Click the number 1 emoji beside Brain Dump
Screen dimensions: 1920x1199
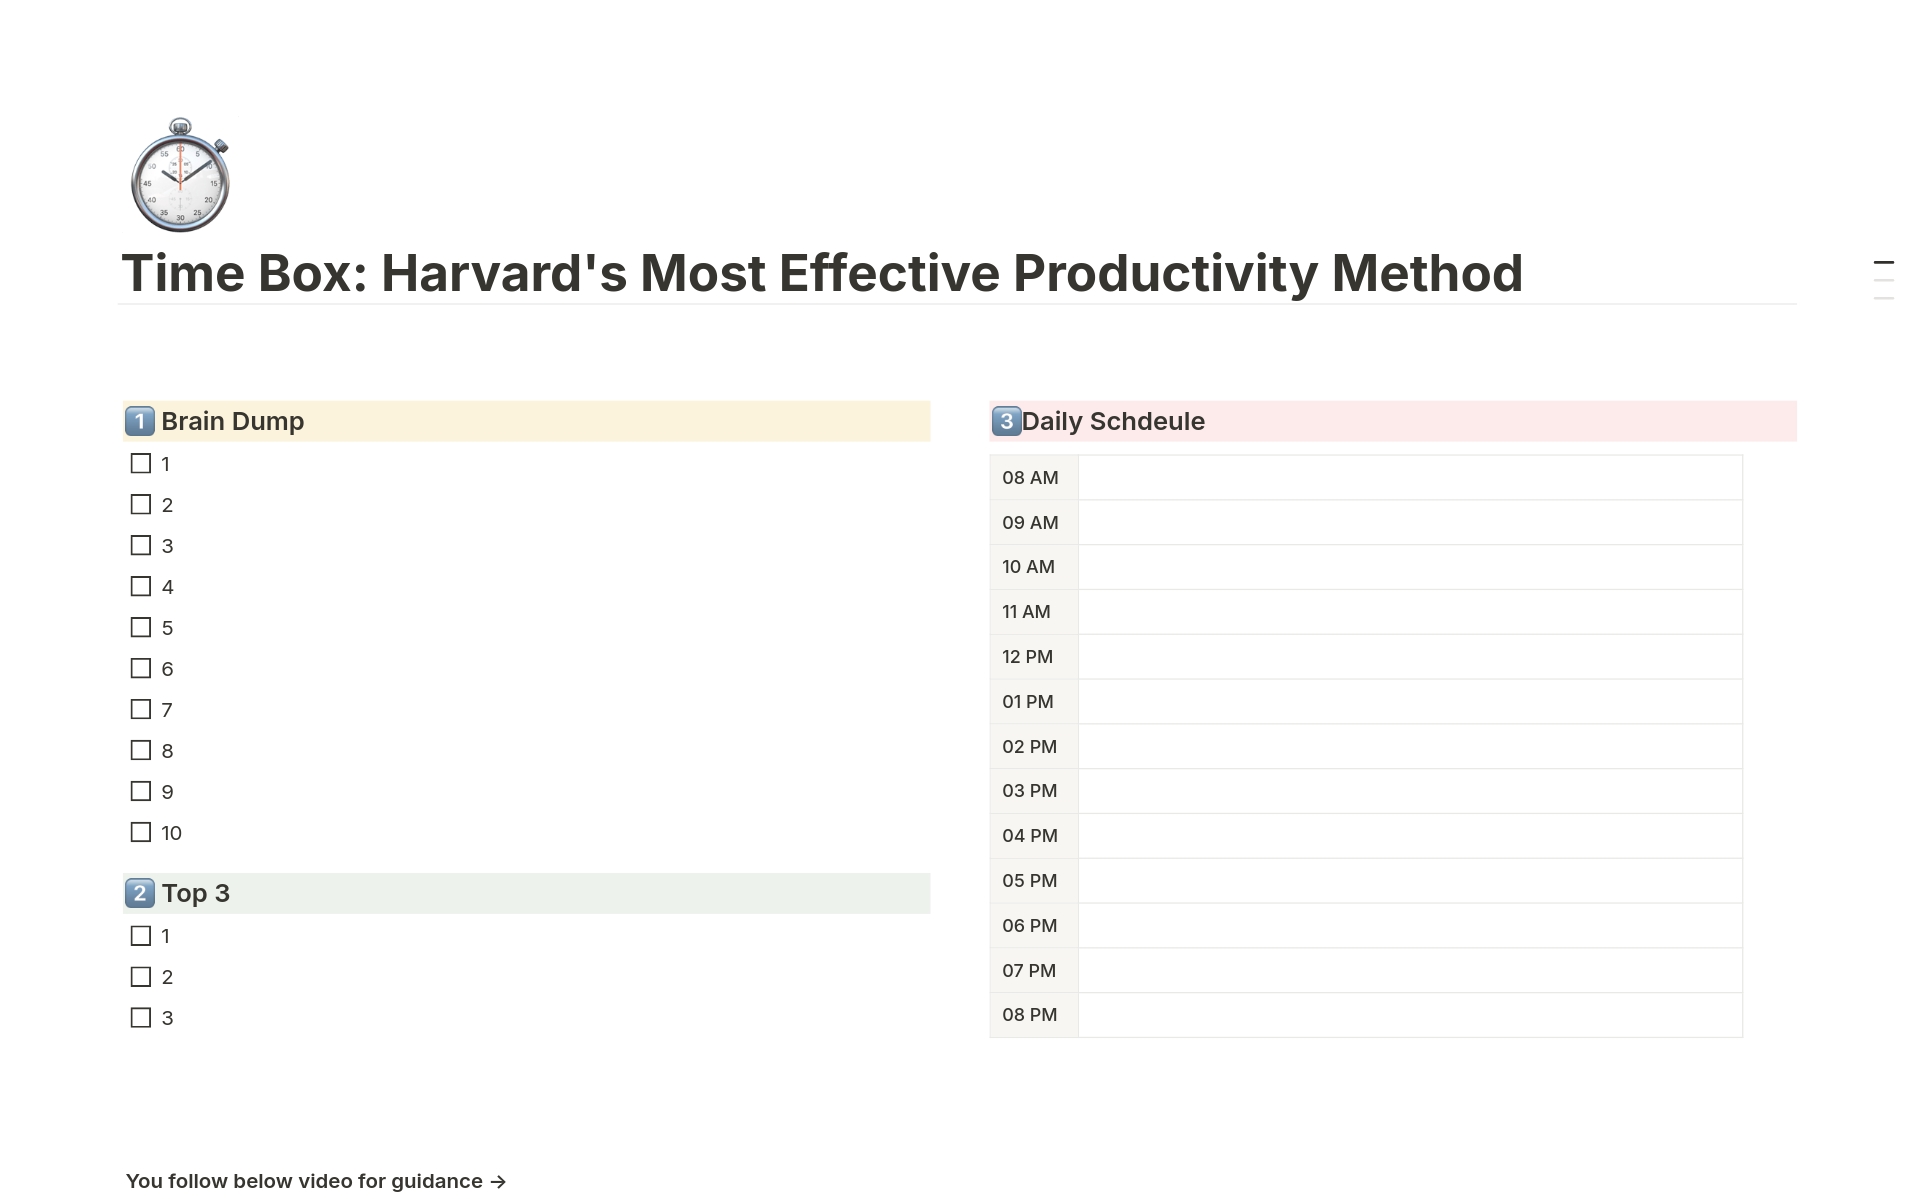point(139,421)
